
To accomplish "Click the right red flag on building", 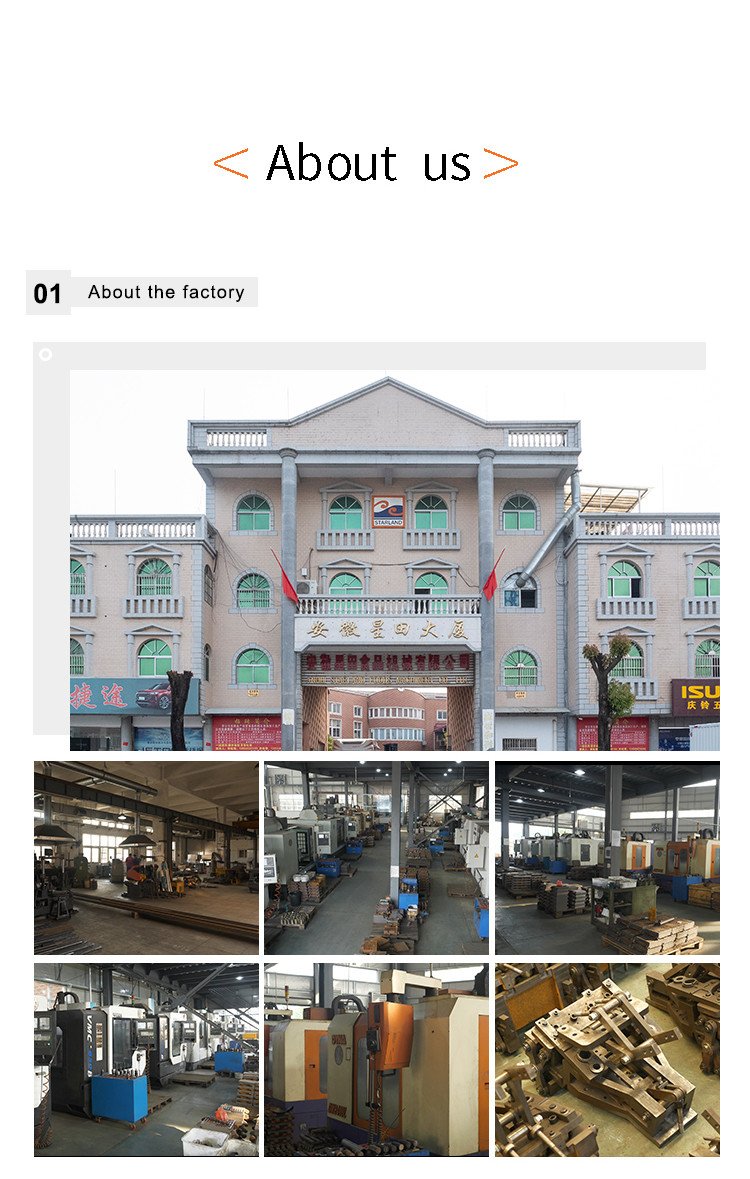I will tap(493, 575).
